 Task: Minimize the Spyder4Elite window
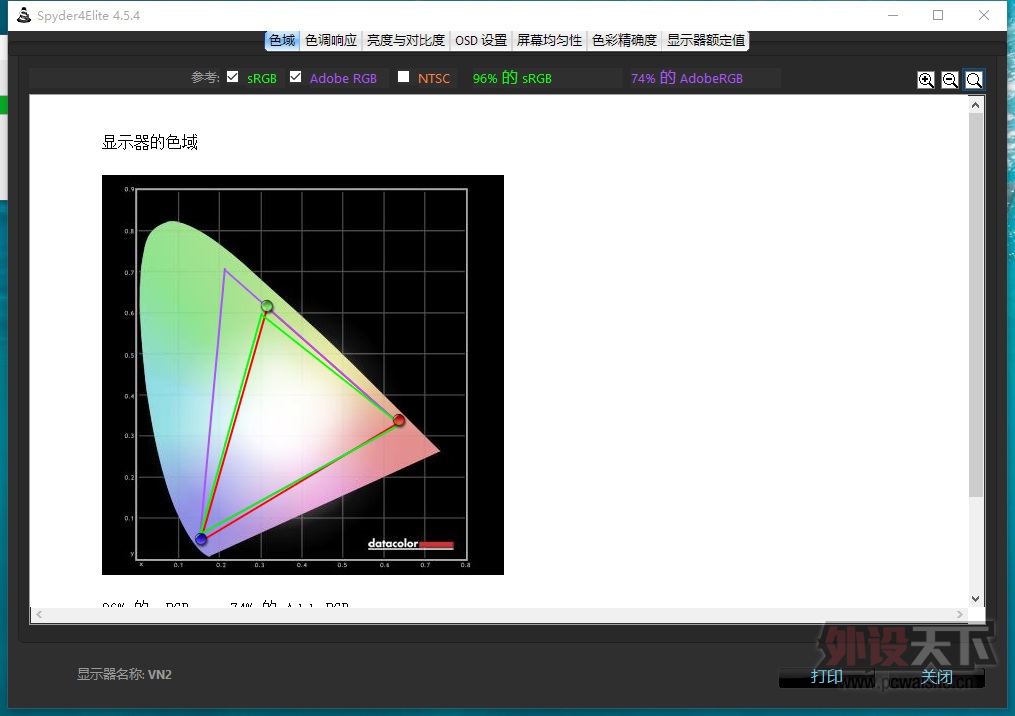tap(893, 15)
